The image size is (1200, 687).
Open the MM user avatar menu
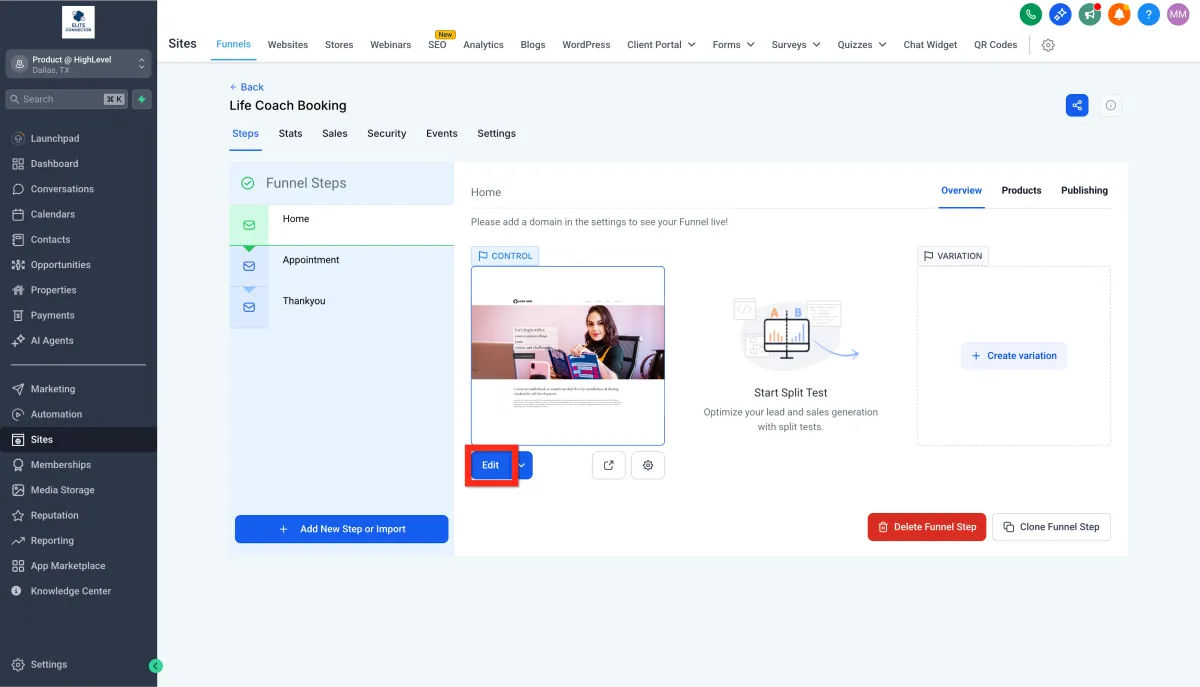[1179, 15]
